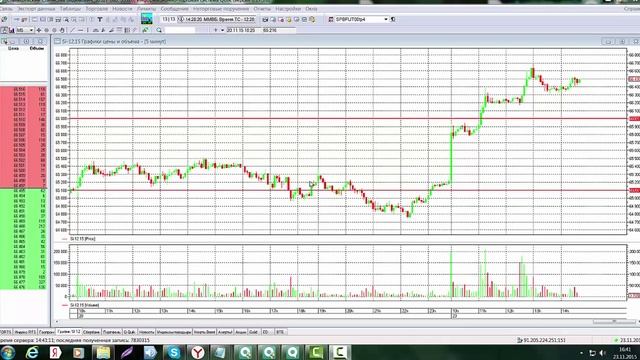This screenshot has height=360, width=640.
Task: Open the Windows Start menu
Action: pyautogui.click(x=7, y=352)
